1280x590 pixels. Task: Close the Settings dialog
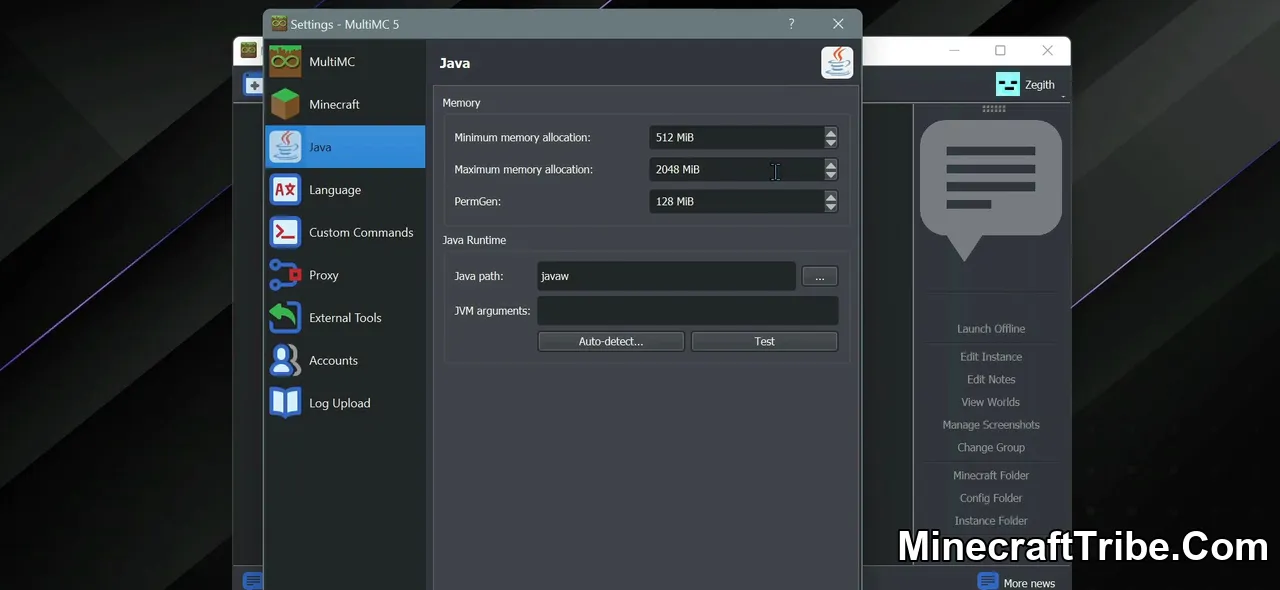pyautogui.click(x=838, y=24)
